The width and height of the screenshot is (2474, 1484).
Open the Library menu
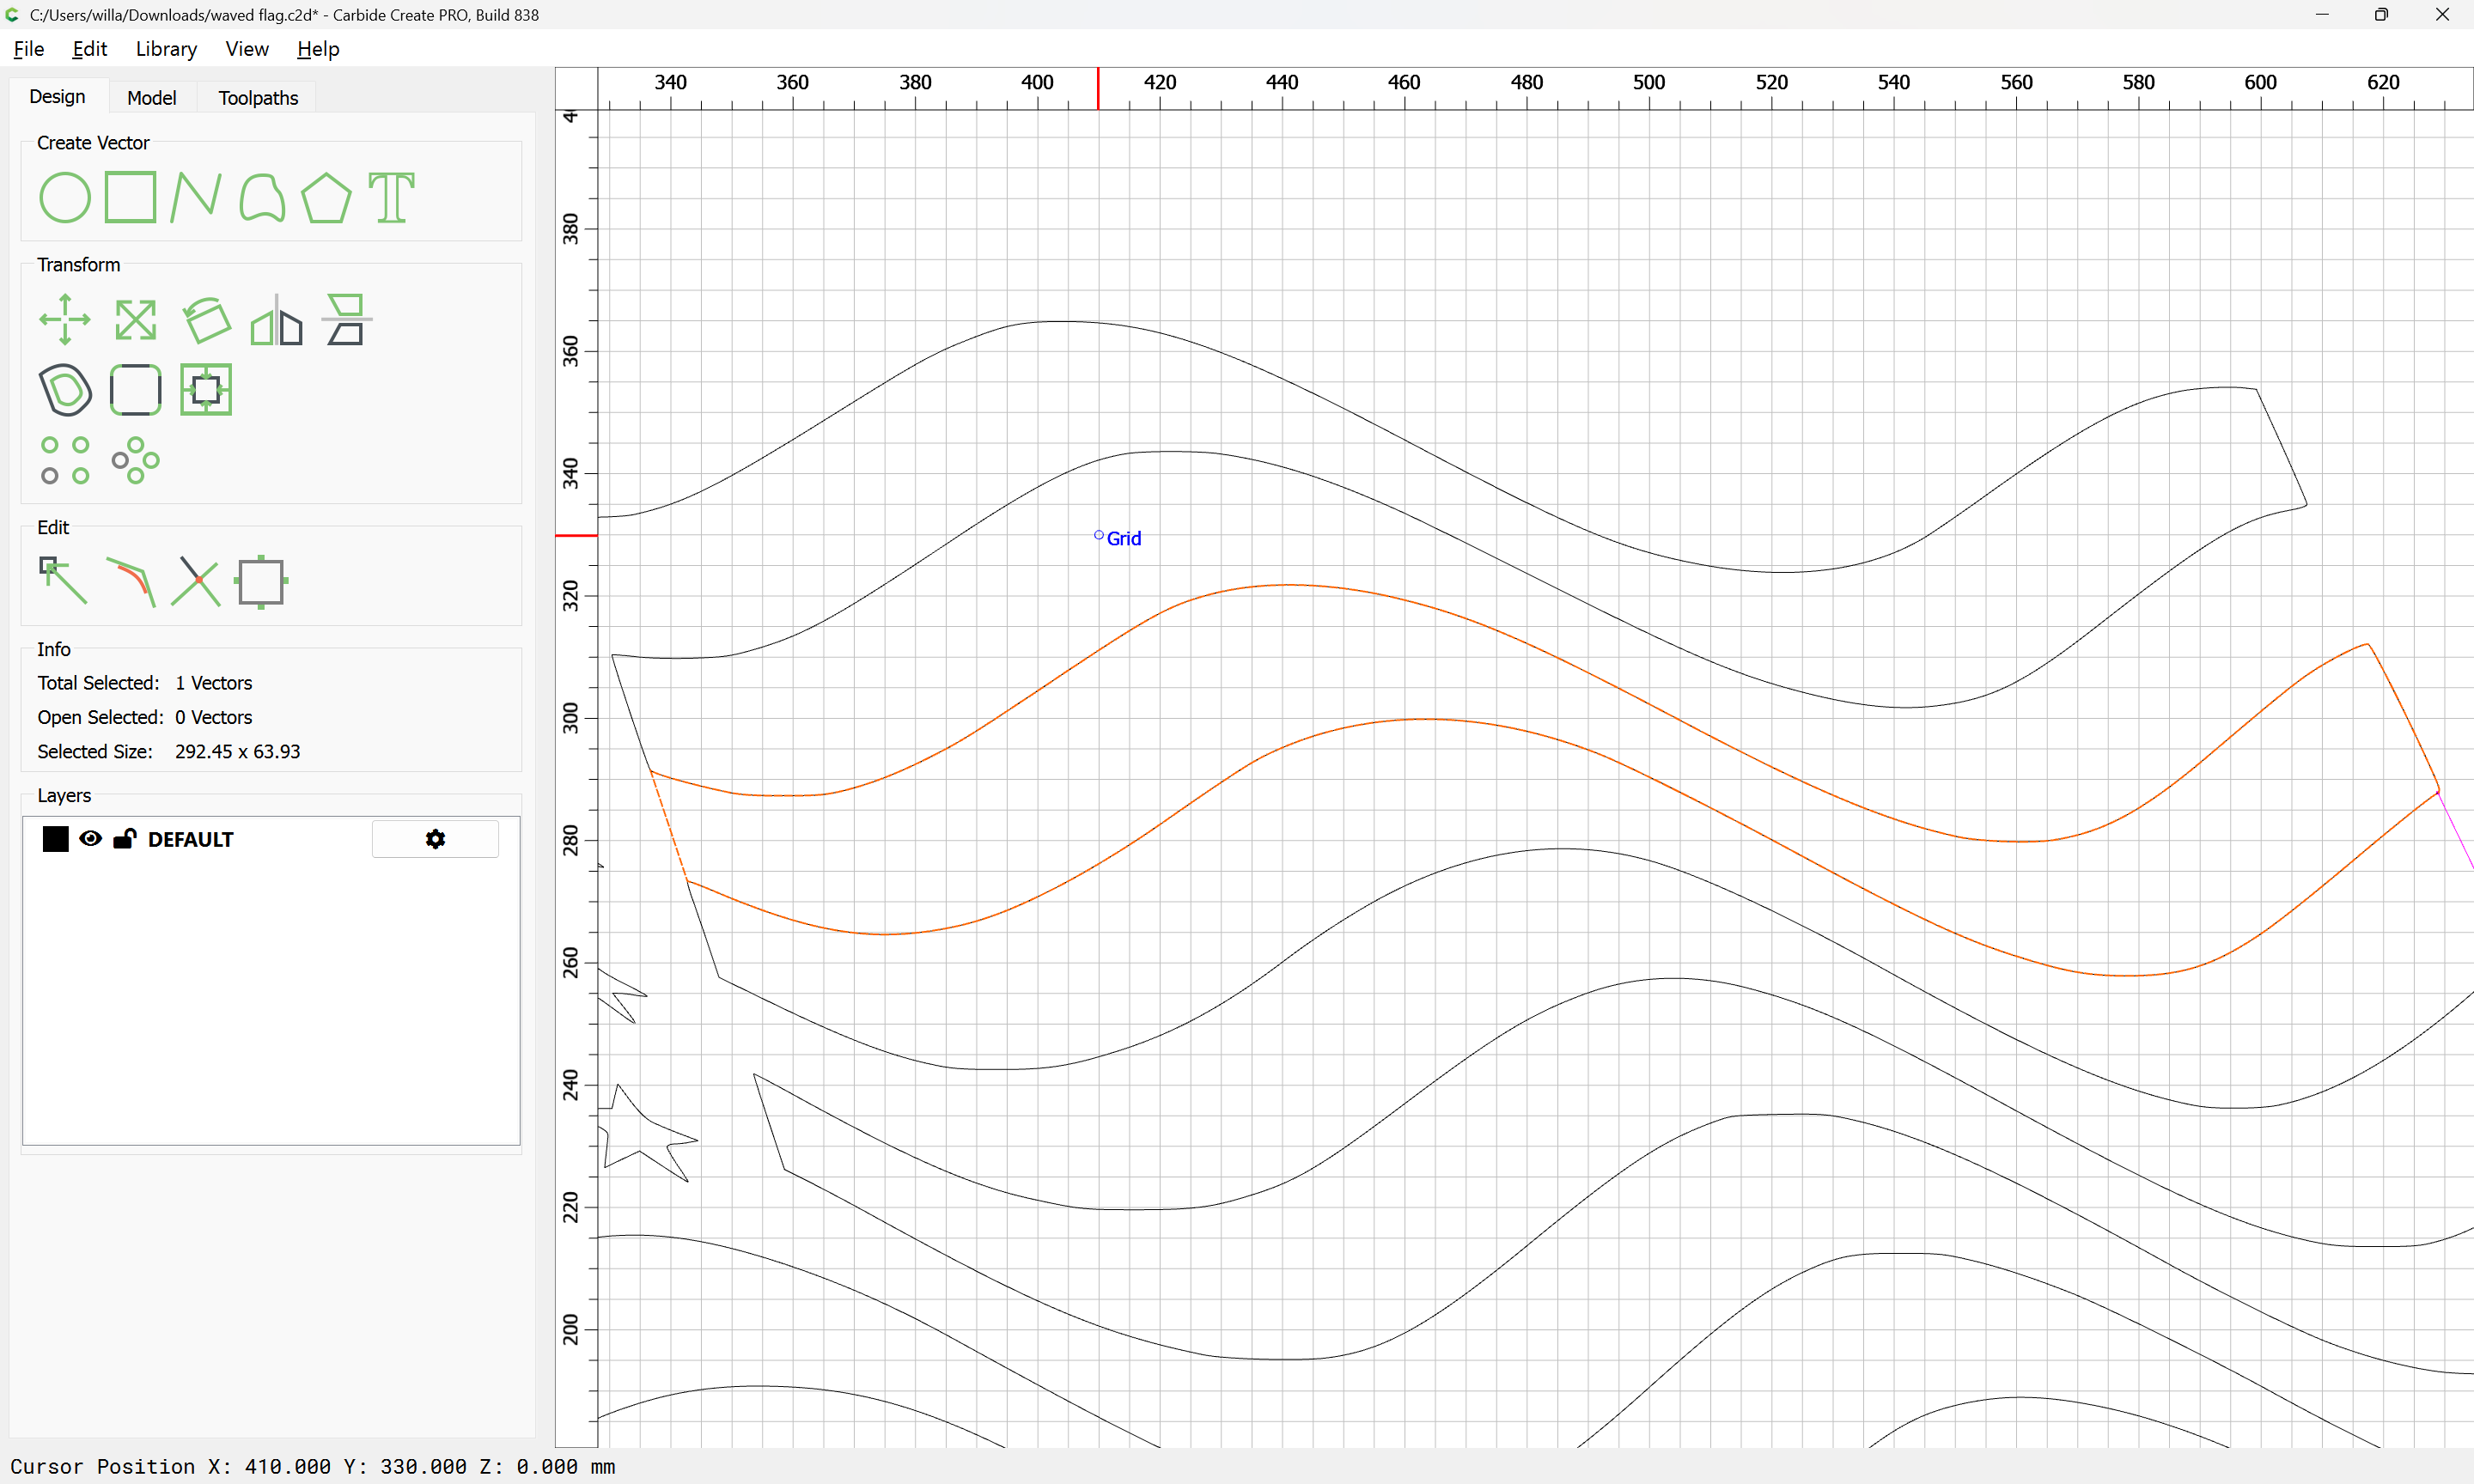click(x=166, y=49)
